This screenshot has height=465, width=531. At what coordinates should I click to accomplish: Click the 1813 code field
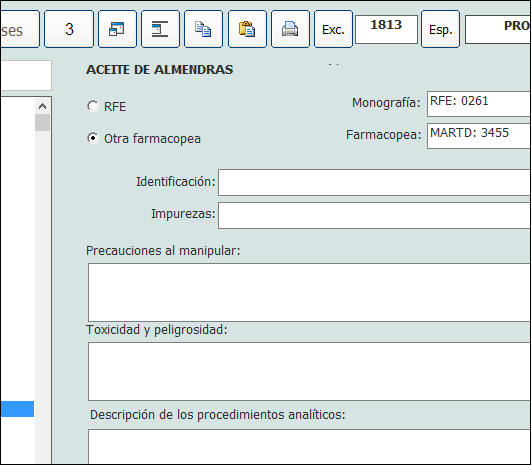coord(386,29)
